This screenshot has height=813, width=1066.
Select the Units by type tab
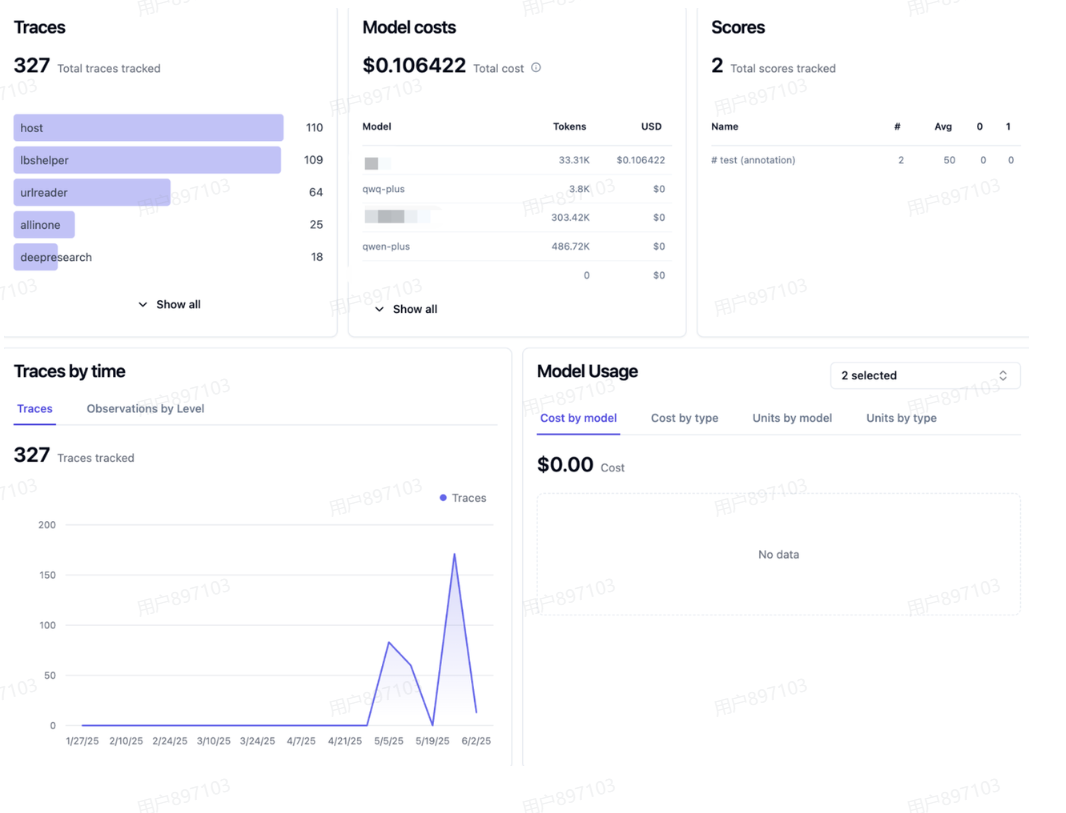[901, 418]
